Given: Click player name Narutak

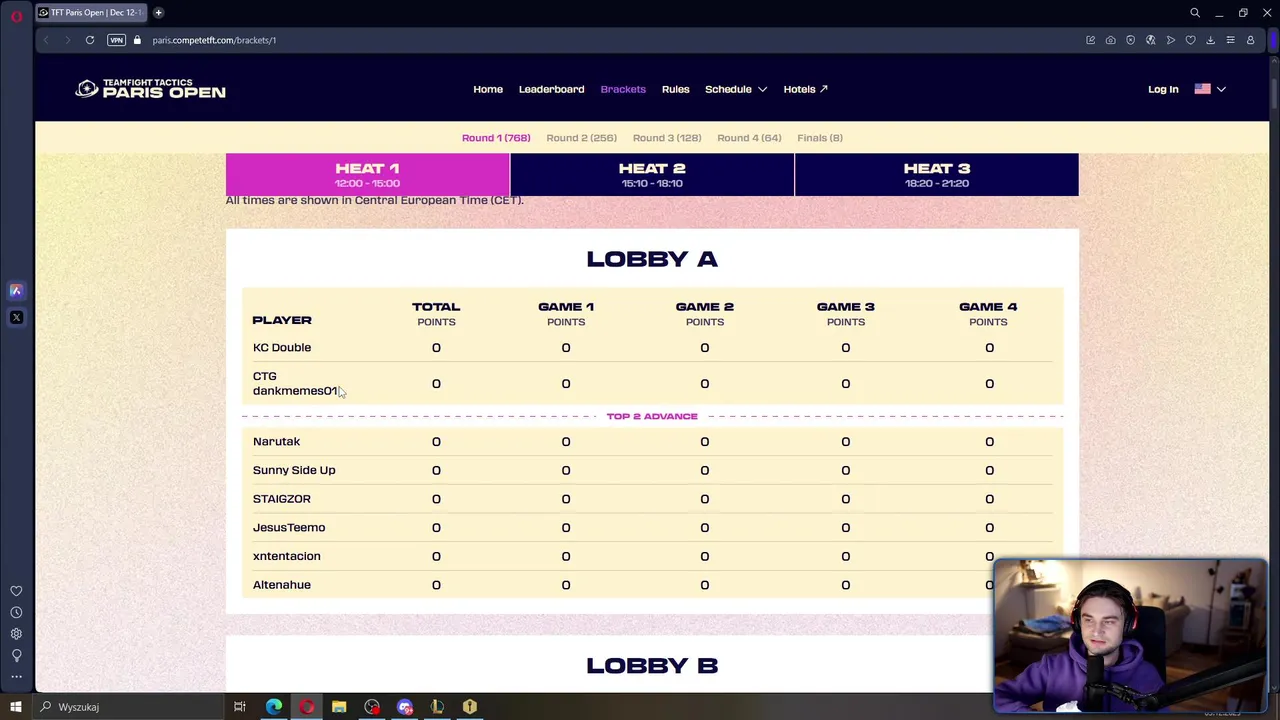Looking at the screenshot, I should (x=276, y=442).
